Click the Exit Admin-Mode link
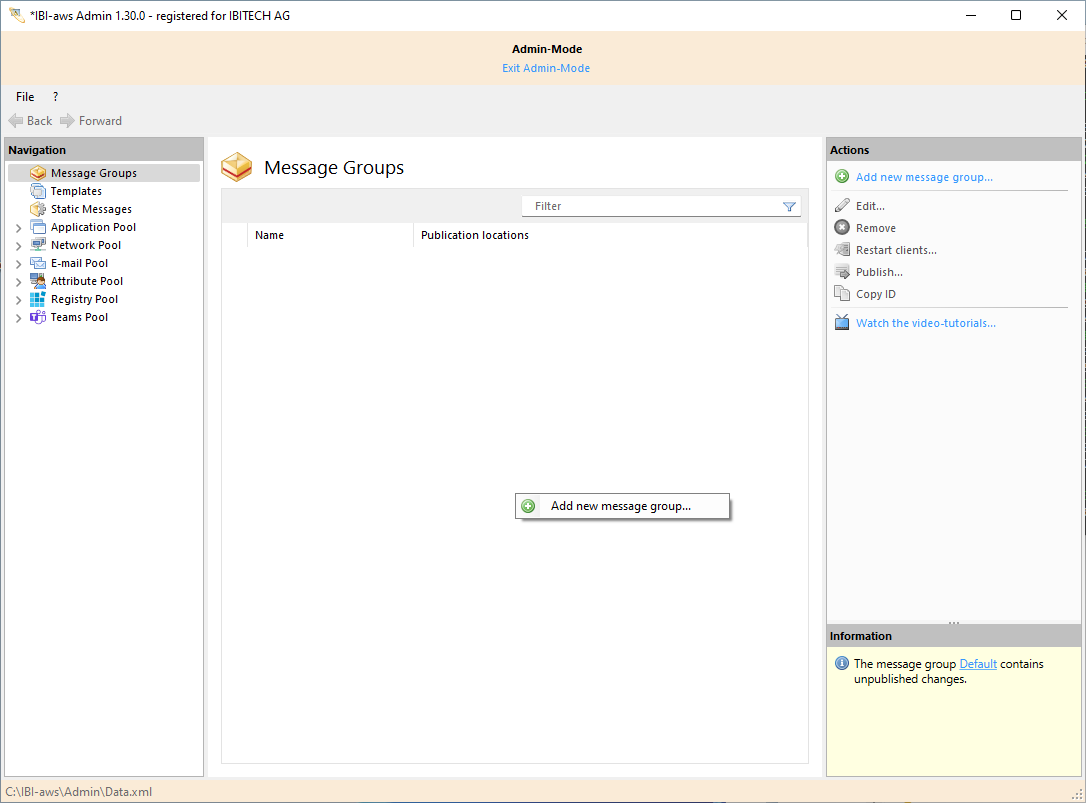This screenshot has height=803, width=1086. [x=546, y=68]
